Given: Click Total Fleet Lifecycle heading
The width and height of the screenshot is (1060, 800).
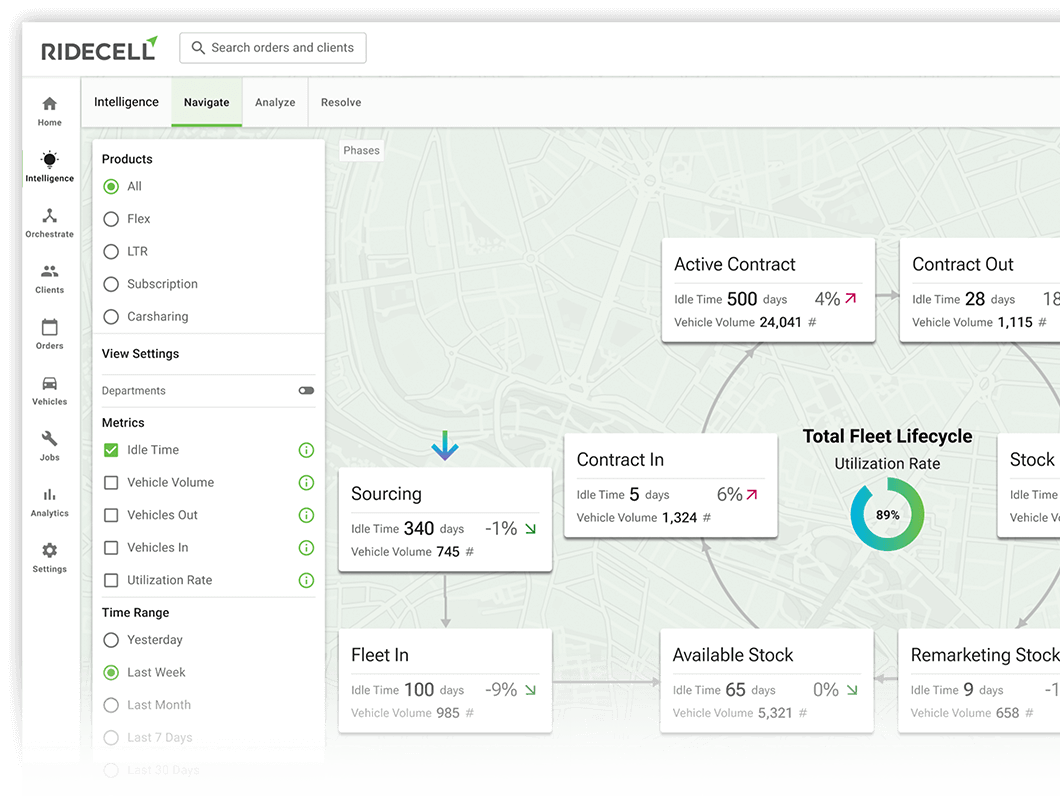Looking at the screenshot, I should point(887,436).
